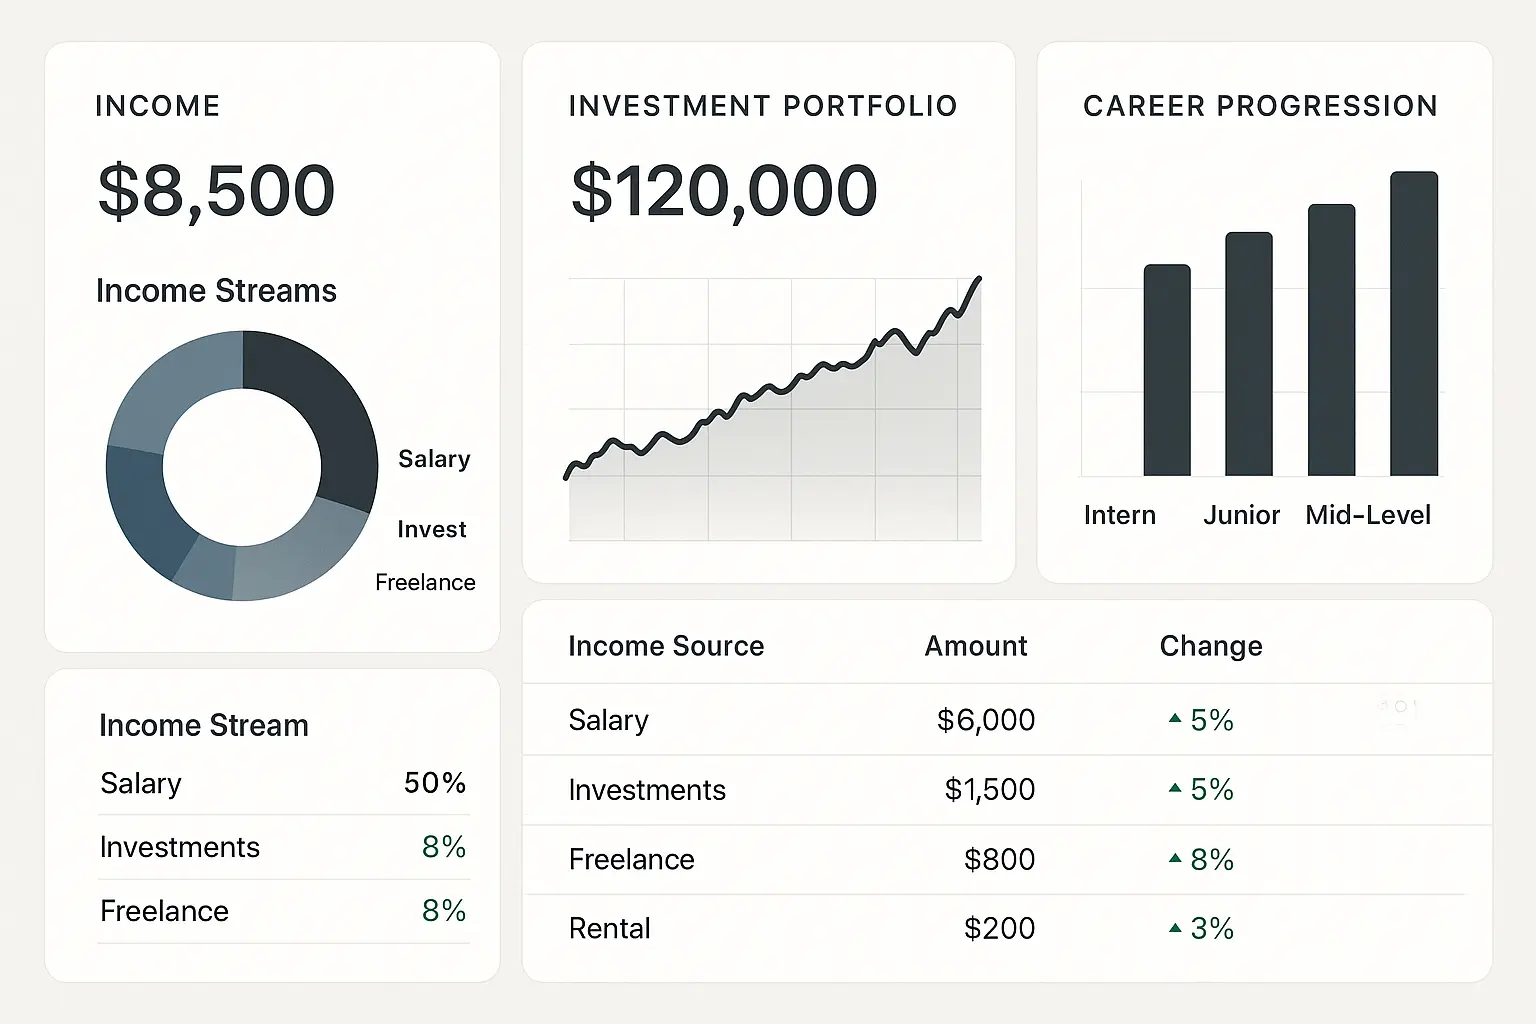
Task: Click the up arrow in the Rental change cell
Action: tap(1175, 928)
